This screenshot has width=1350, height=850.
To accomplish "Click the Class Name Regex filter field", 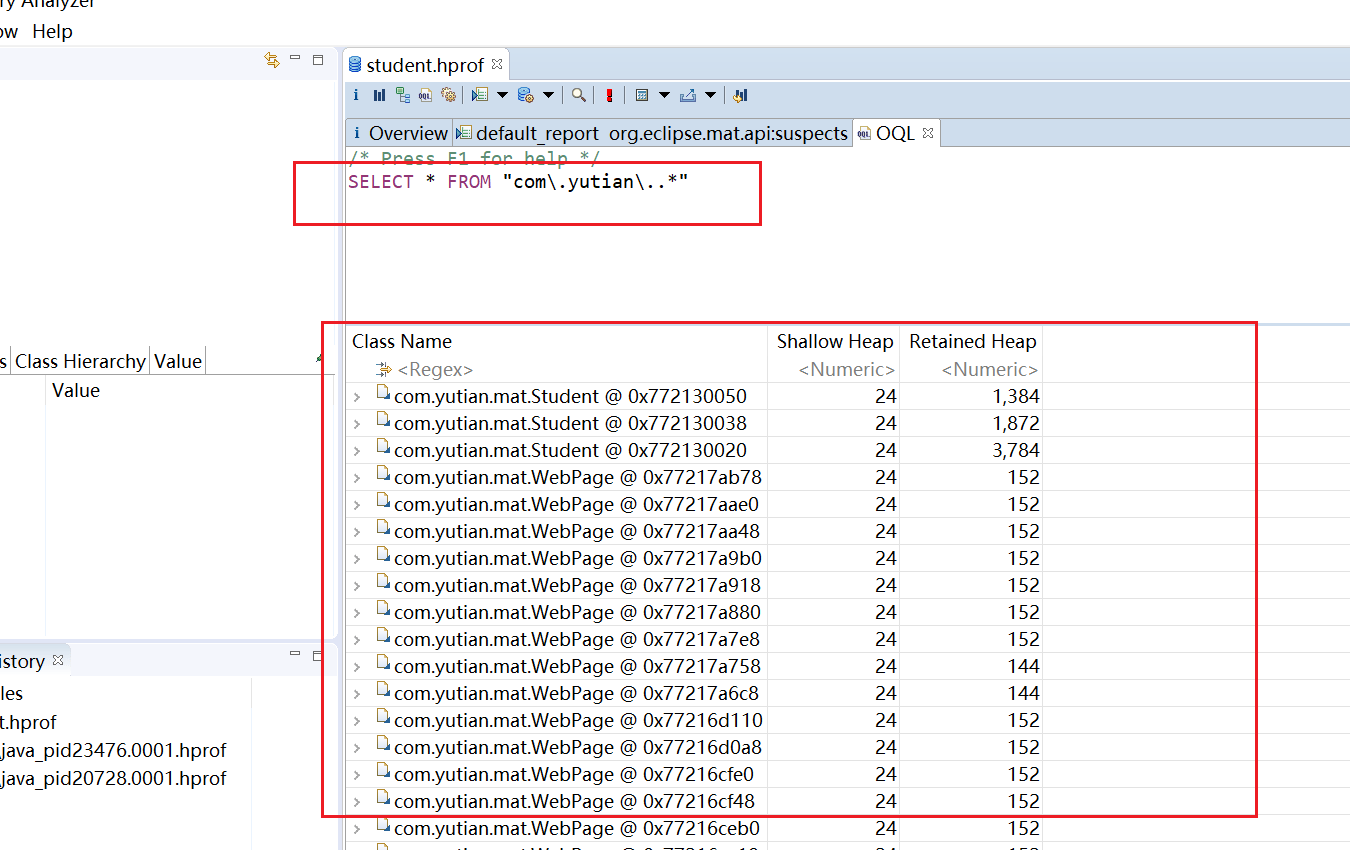I will pyautogui.click(x=435, y=370).
